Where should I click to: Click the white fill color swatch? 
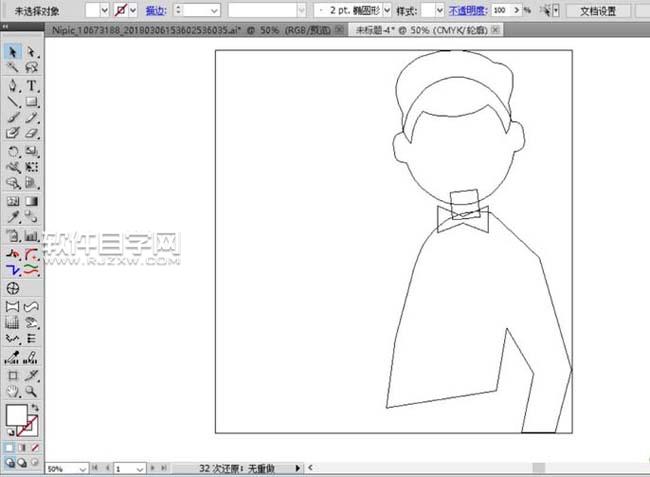pos(16,416)
